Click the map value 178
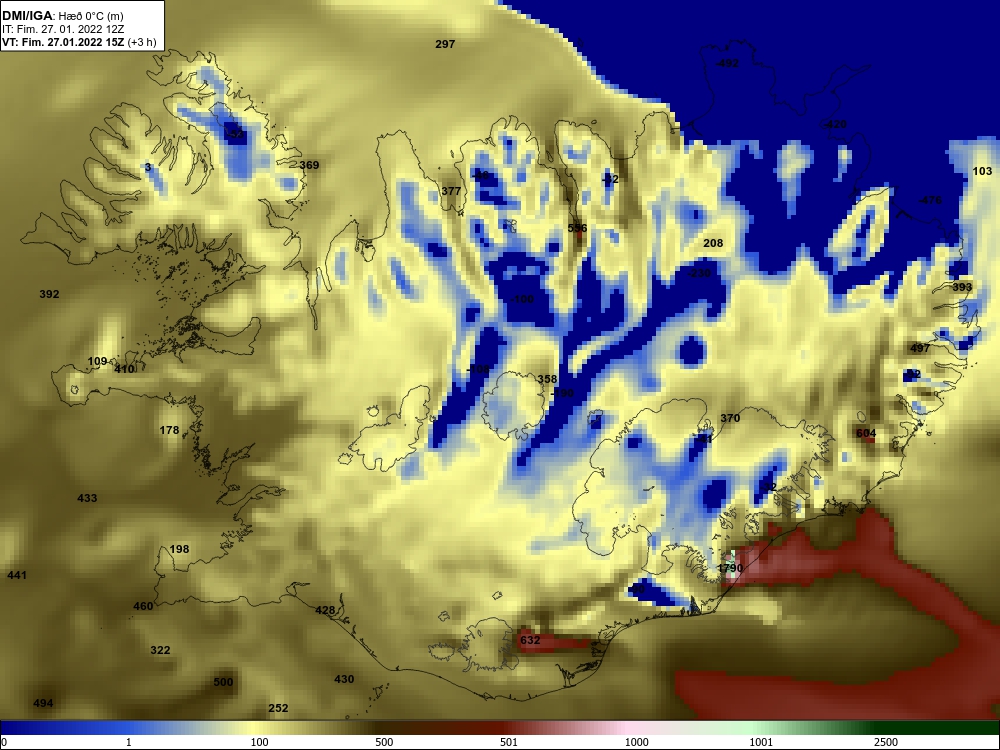The width and height of the screenshot is (1000, 750). tap(169, 430)
